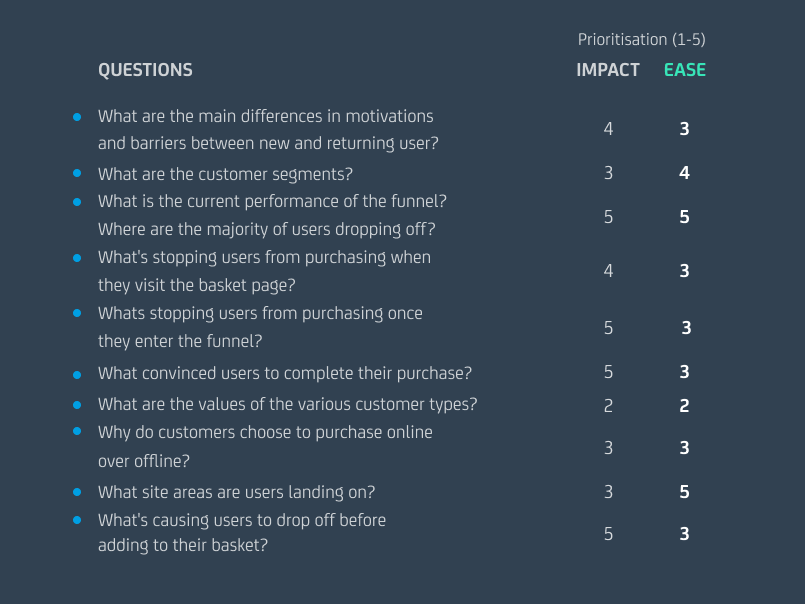The width and height of the screenshot is (805, 604).
Task: Click the Prioritisation (1-5) label
Action: [641, 40]
